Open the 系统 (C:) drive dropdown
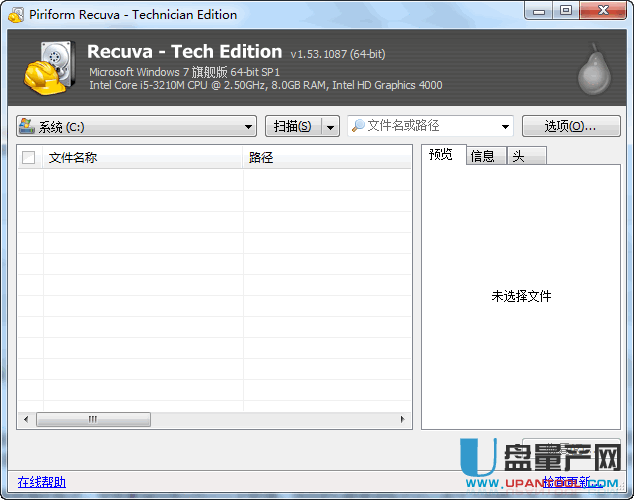 (x=249, y=126)
